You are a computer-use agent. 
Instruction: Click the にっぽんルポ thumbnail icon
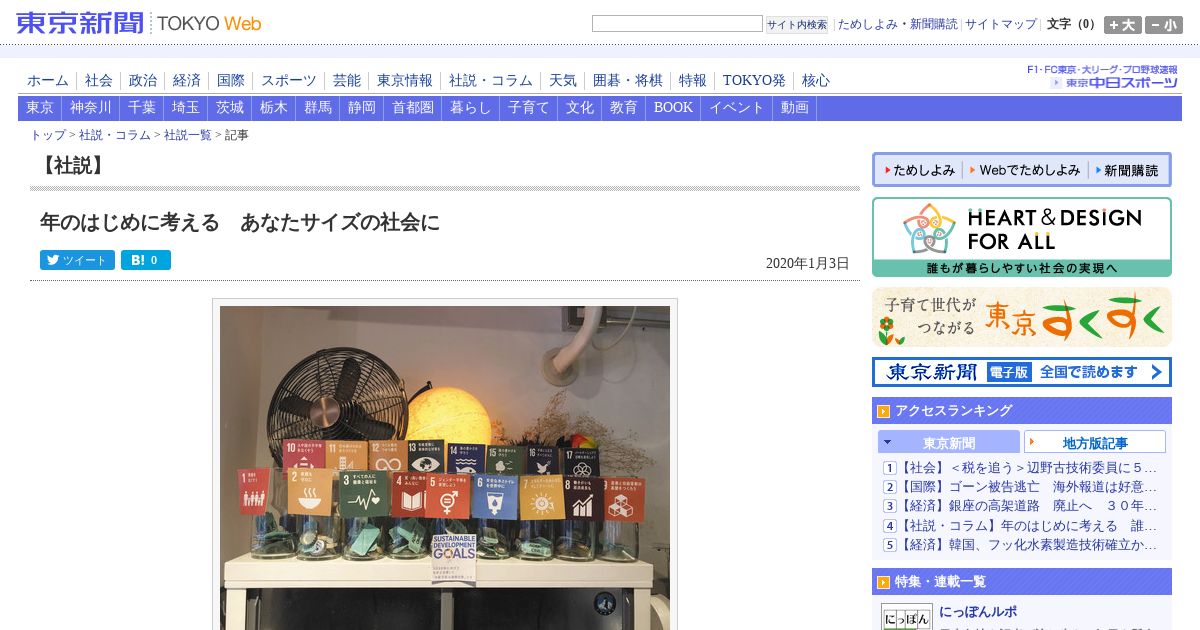(906, 617)
